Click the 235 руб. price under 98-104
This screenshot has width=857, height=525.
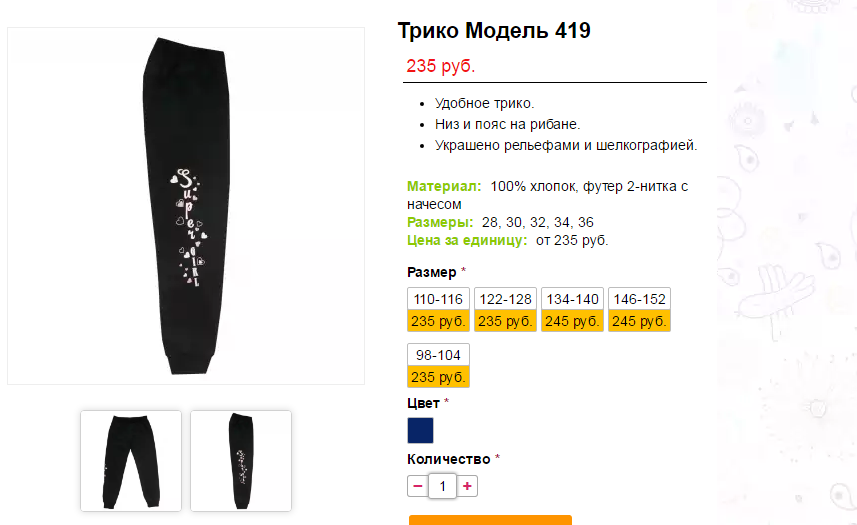coord(438,377)
